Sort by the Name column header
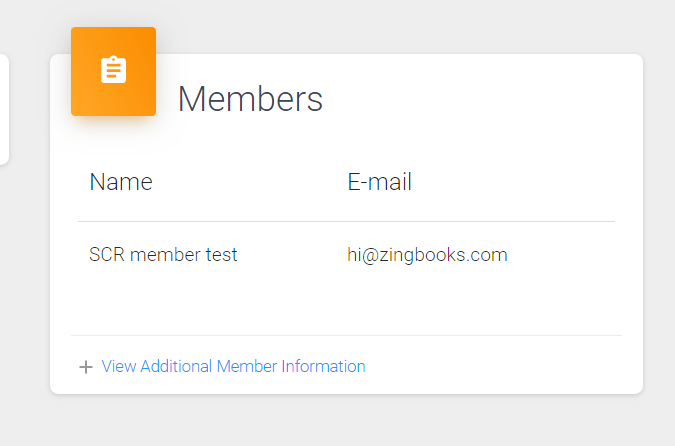 click(121, 182)
